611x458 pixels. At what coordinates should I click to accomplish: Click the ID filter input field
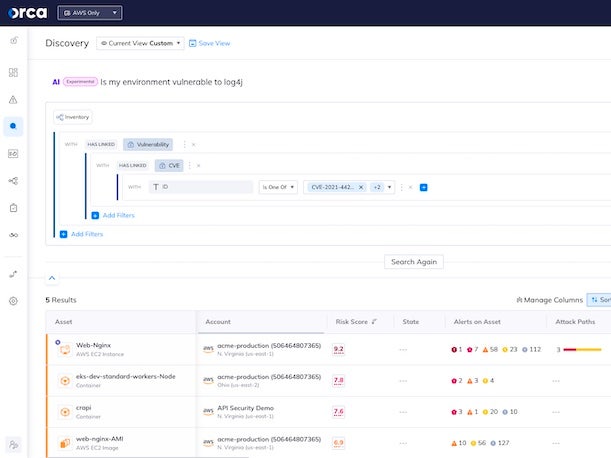pyautogui.click(x=201, y=187)
